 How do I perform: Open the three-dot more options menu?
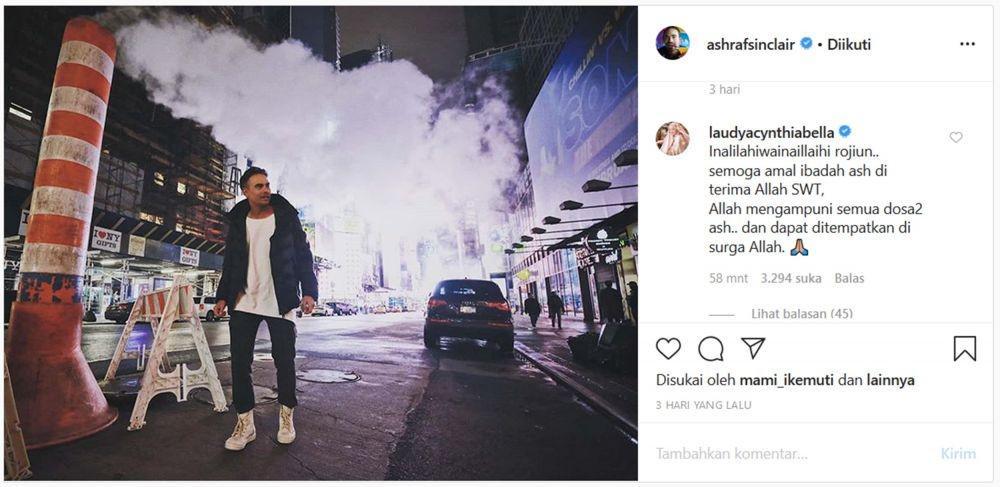[967, 44]
